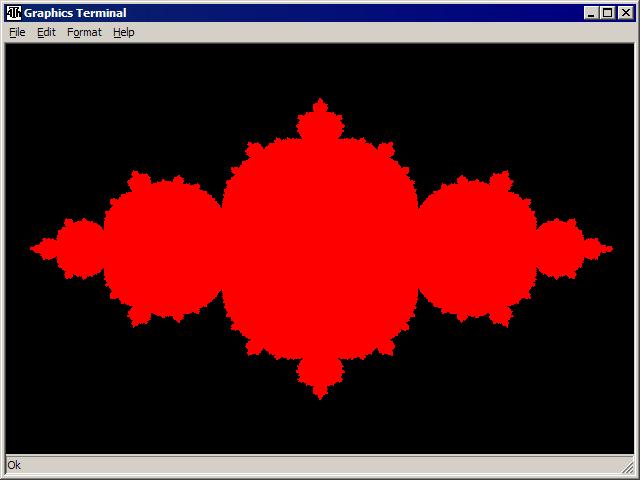This screenshot has height=480, width=640.
Task: Click the "Graphics Terminal" title text
Action: [x=75, y=13]
